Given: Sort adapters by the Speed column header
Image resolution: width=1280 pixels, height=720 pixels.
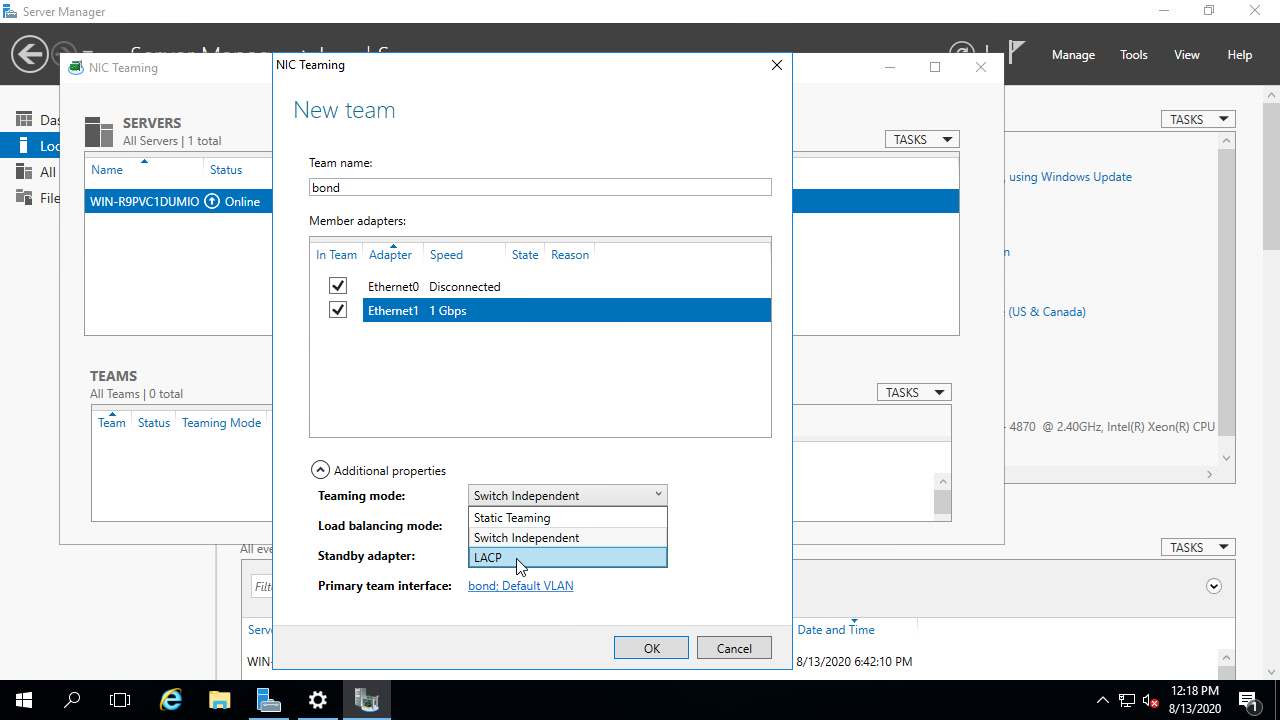Looking at the screenshot, I should click(x=446, y=255).
